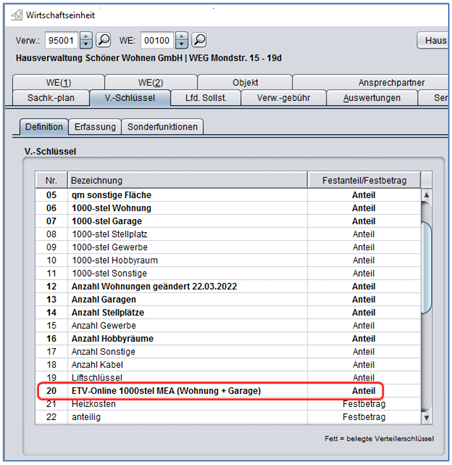Click the table scrollbar down arrow
This screenshot has width=452, height=465.
pyautogui.click(x=426, y=417)
